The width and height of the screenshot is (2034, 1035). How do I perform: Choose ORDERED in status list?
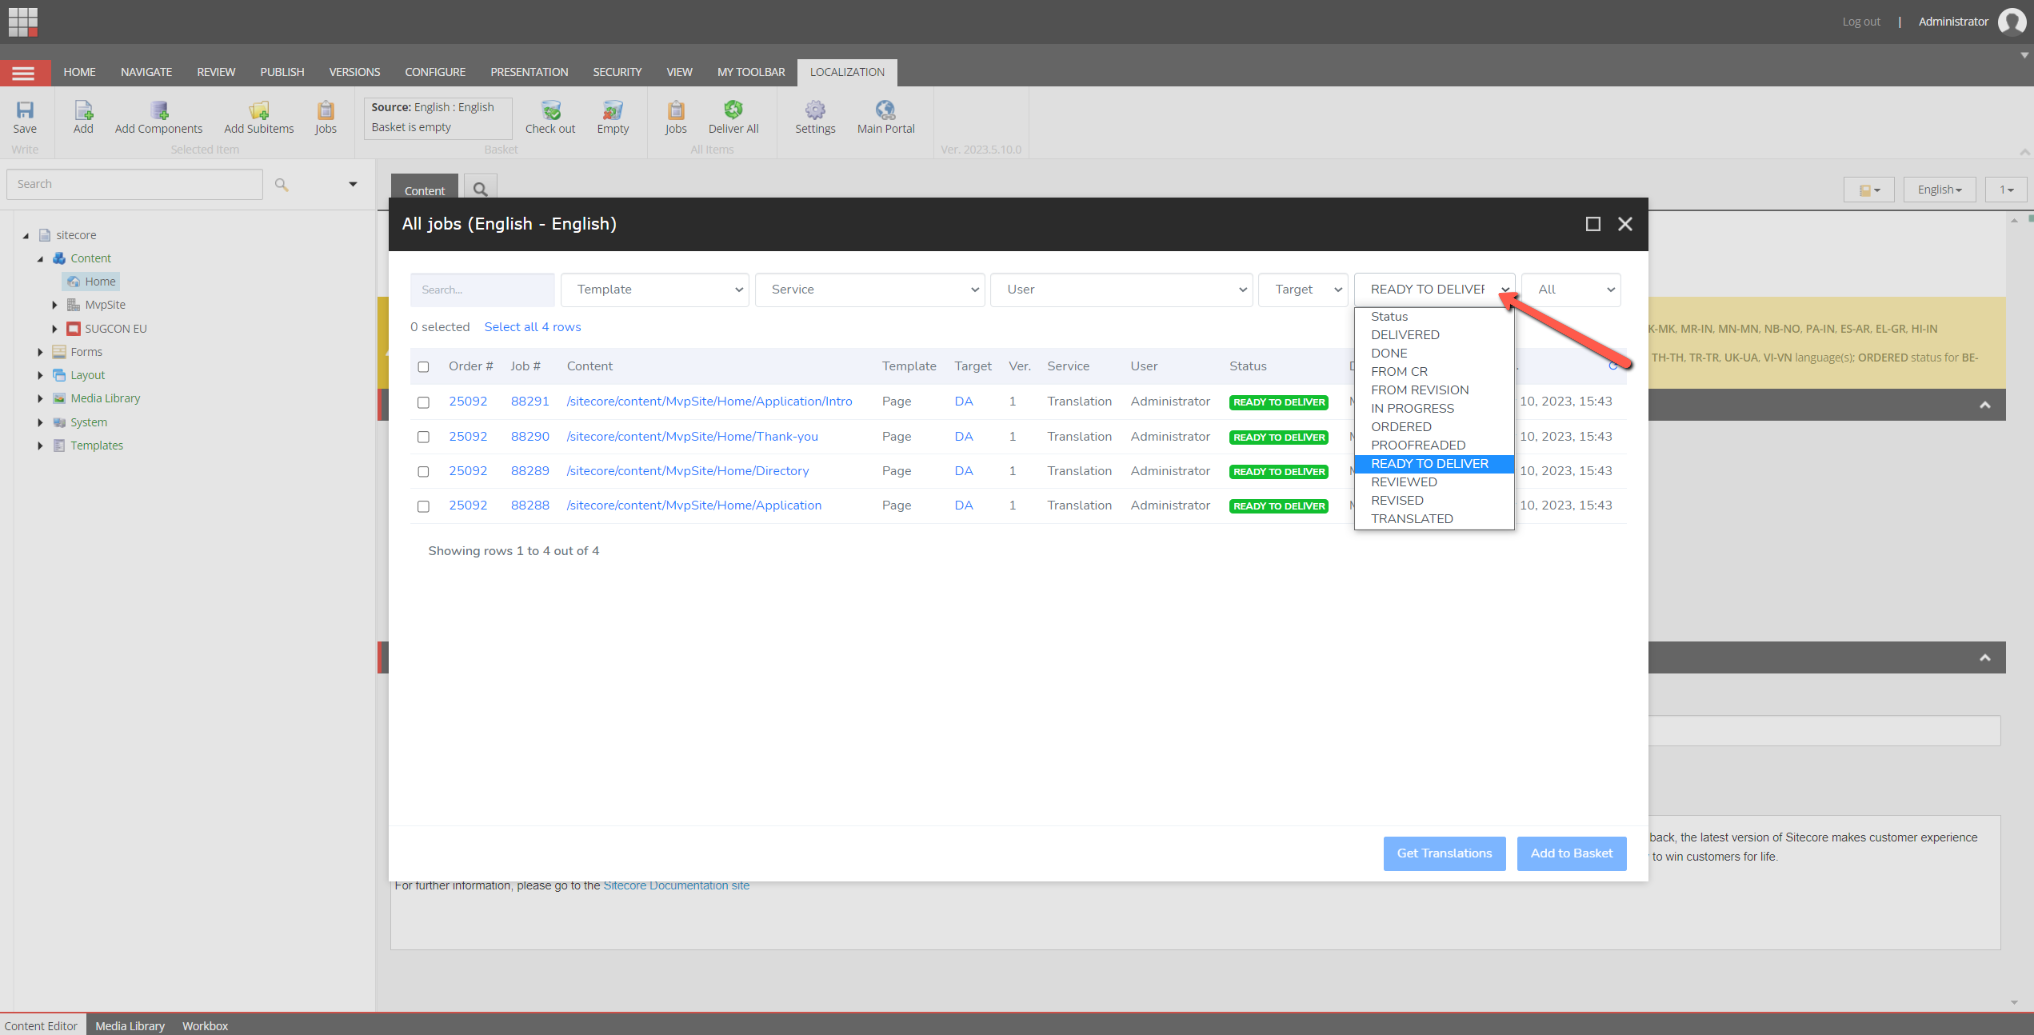[1434, 427]
